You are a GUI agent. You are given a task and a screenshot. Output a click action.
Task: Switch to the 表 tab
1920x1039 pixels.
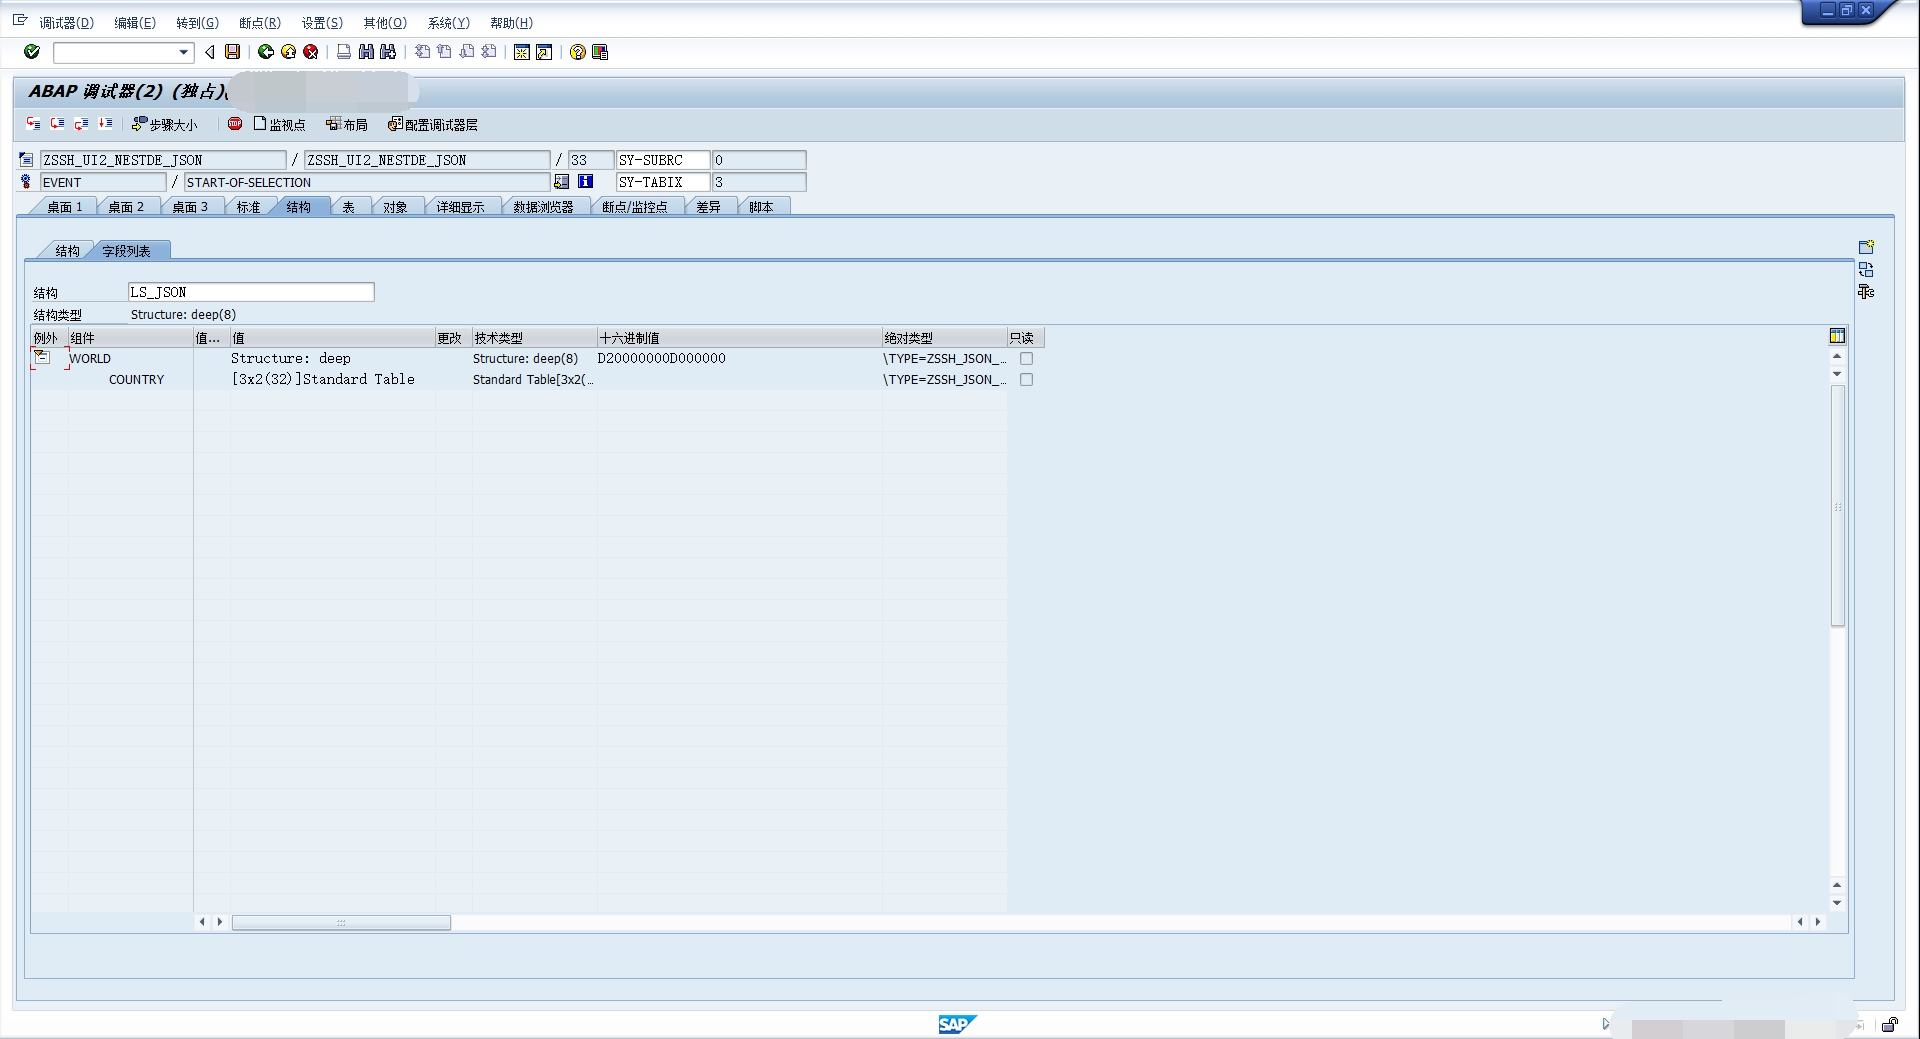pyautogui.click(x=349, y=207)
